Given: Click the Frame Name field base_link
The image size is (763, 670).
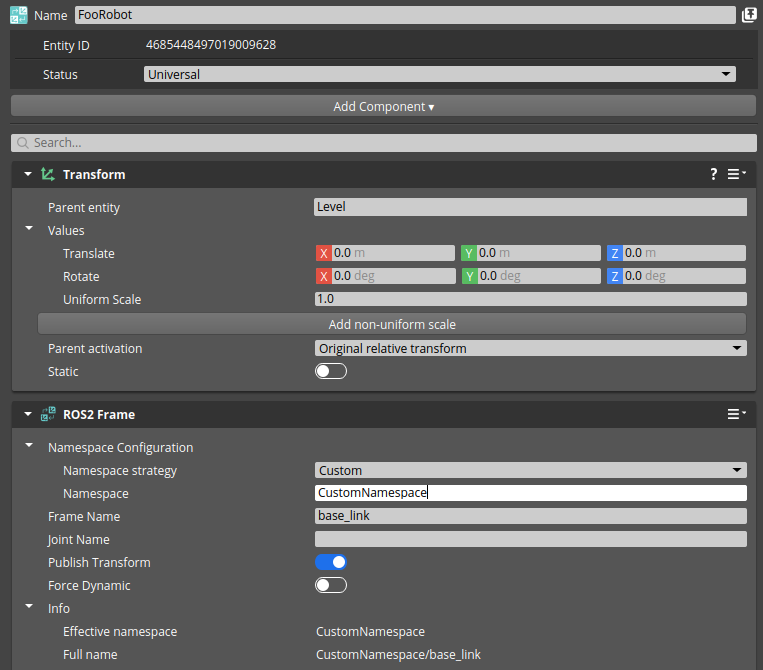Looking at the screenshot, I should point(530,516).
